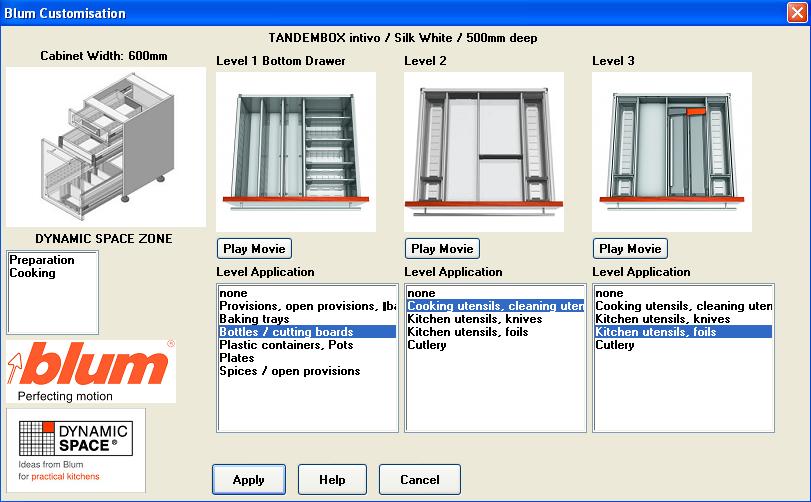Select the Level 2 drawer preview image
Viewport: 811px width, 502px height.
(x=484, y=151)
